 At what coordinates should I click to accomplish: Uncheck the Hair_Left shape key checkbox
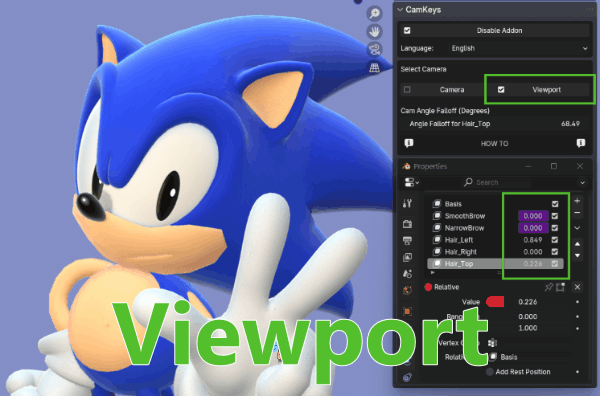[x=555, y=240]
